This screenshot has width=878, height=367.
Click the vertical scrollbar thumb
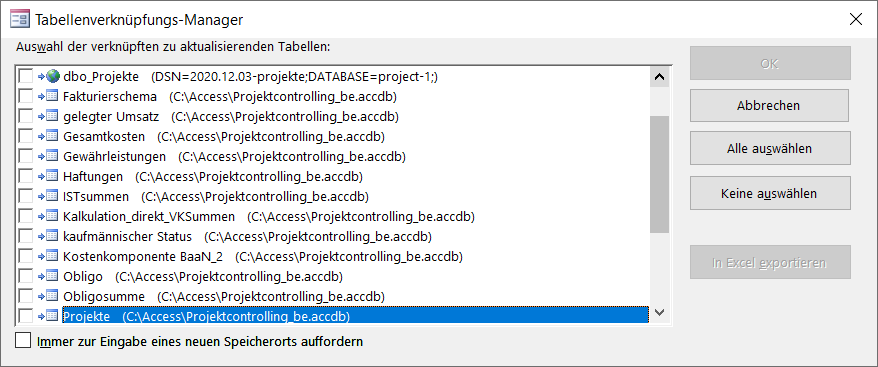click(x=660, y=174)
